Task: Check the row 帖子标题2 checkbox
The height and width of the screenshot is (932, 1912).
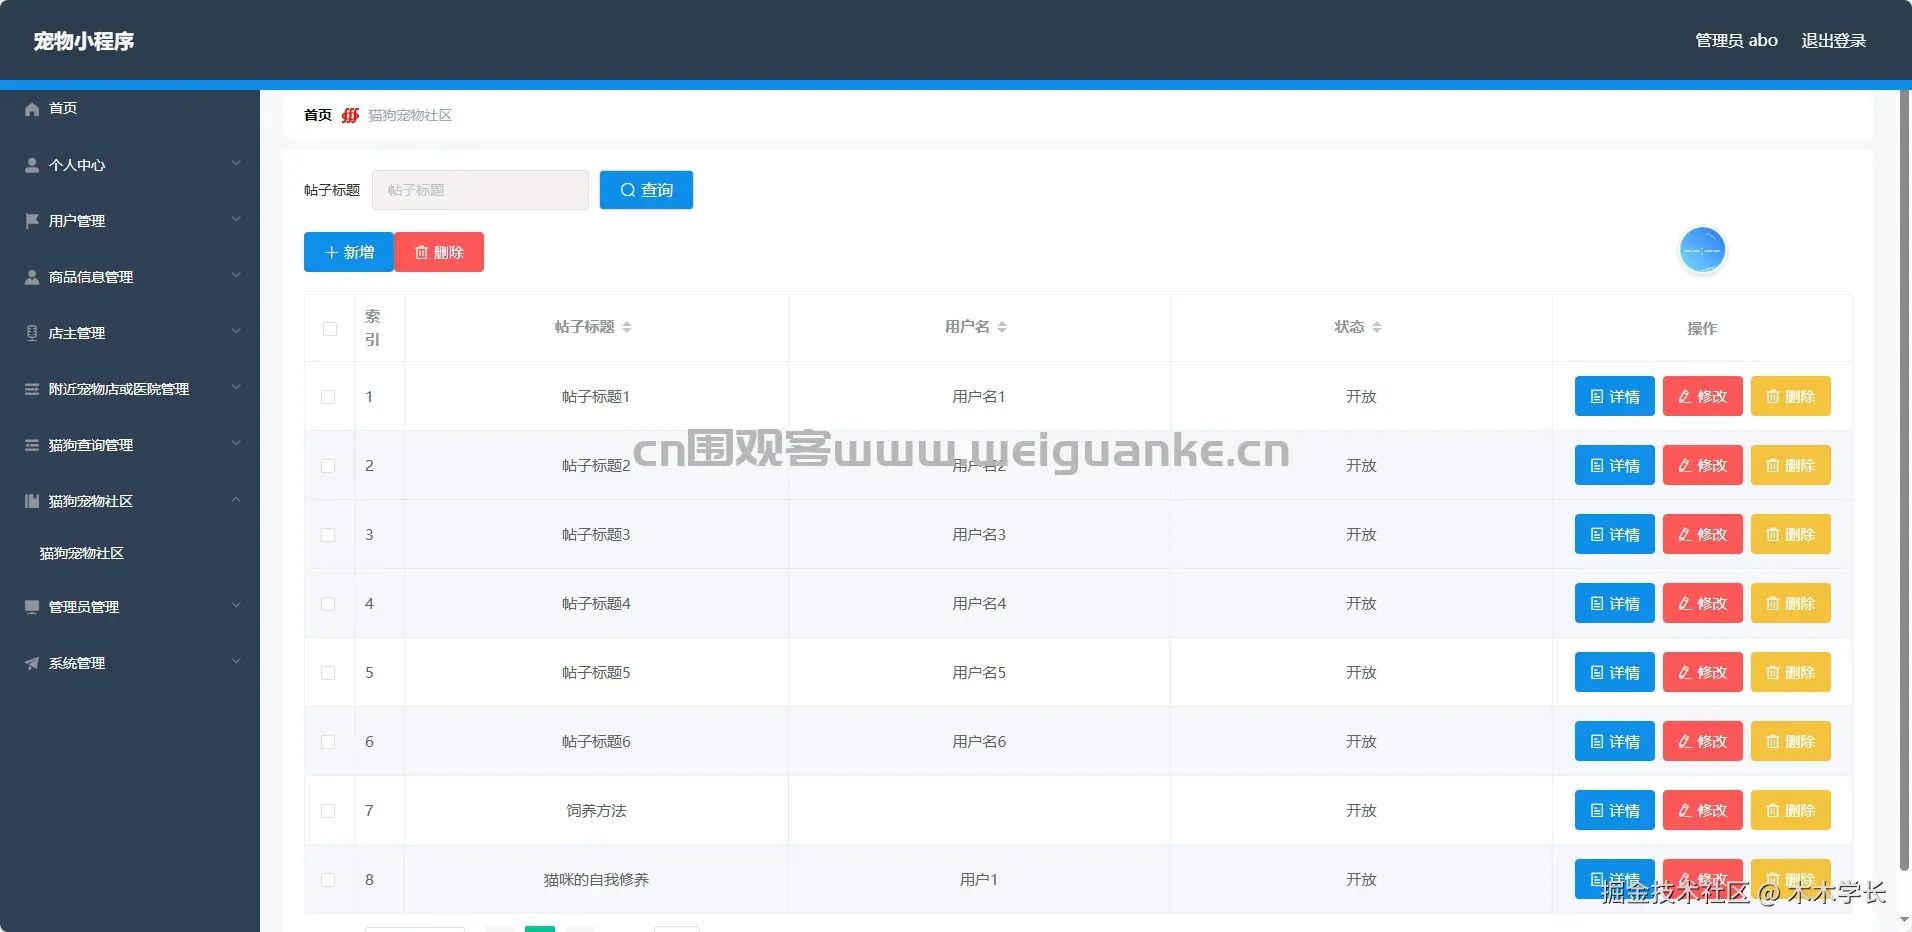Action: [328, 466]
